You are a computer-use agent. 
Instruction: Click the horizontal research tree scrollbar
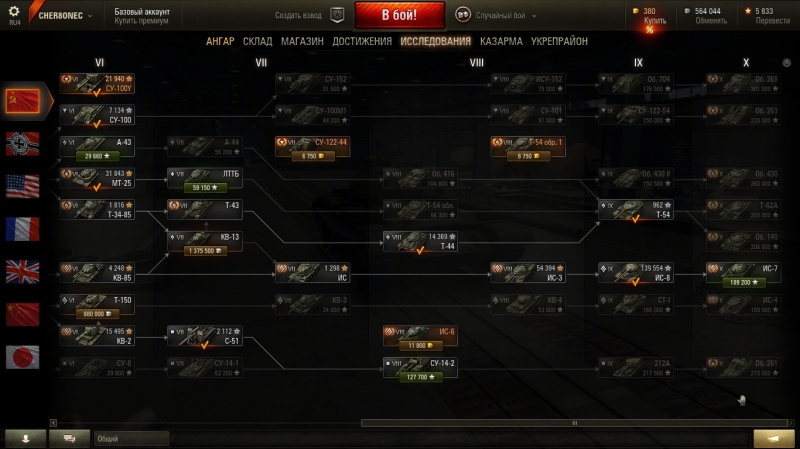click(574, 423)
